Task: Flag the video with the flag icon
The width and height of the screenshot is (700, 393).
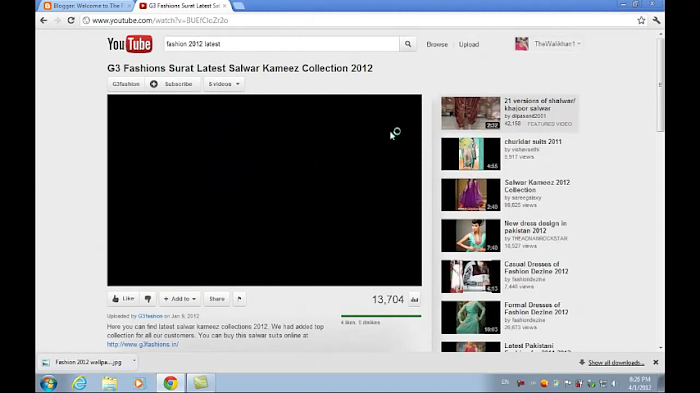Action: (239, 299)
